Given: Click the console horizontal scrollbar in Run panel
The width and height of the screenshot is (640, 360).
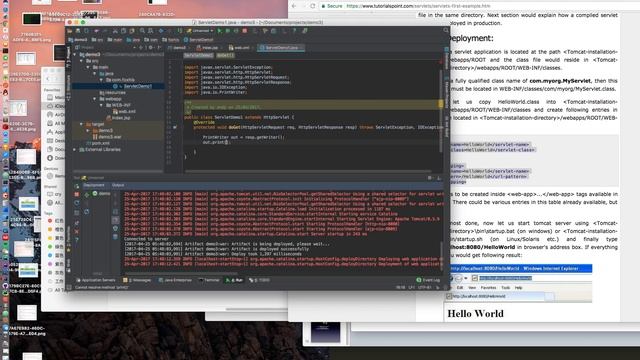Looking at the screenshot, I should click(180, 274).
